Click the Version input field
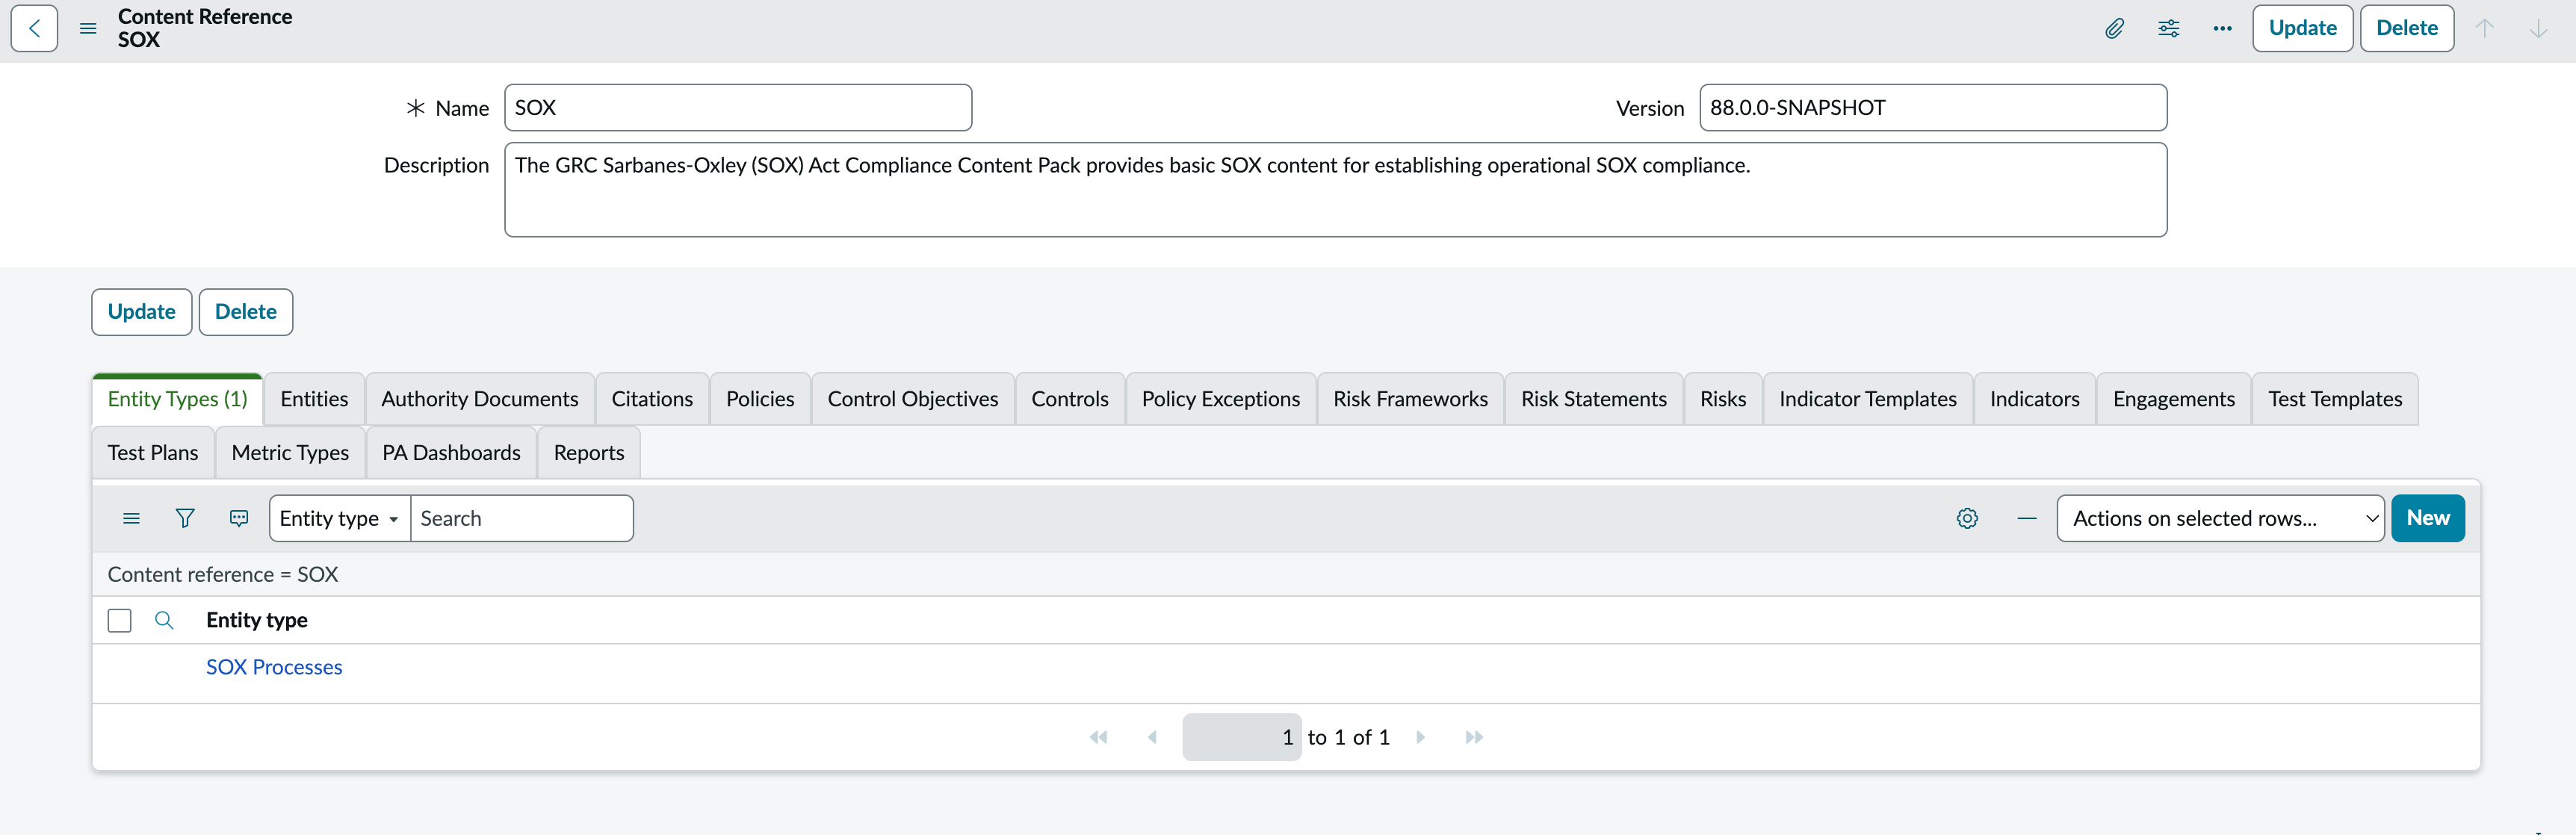The image size is (2576, 835). (x=1933, y=108)
